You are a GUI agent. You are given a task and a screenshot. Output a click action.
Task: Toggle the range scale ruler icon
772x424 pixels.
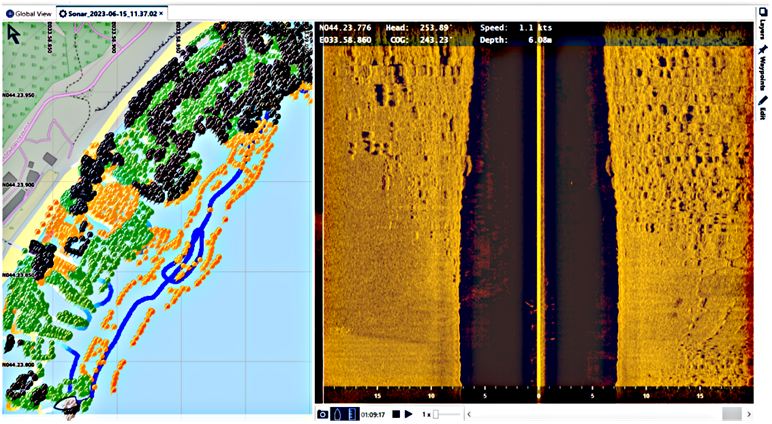tap(351, 414)
